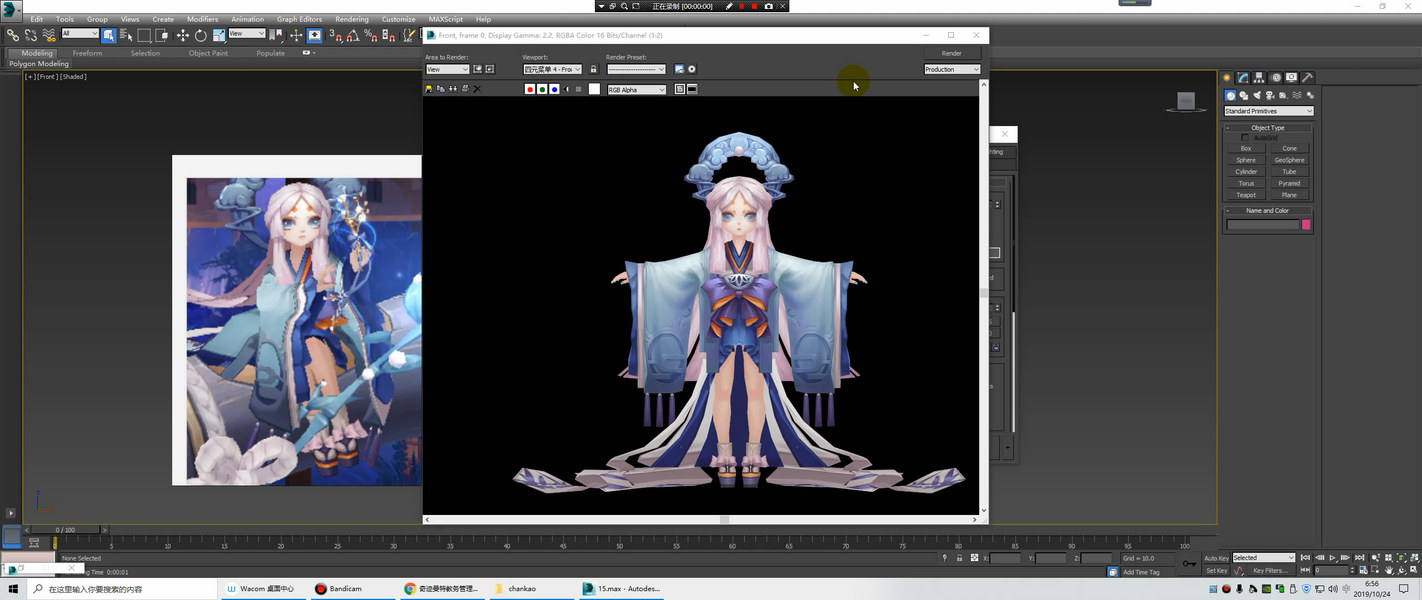The height and width of the screenshot is (600, 1422).
Task: Click the Teapot primitive button
Action: (x=1246, y=195)
